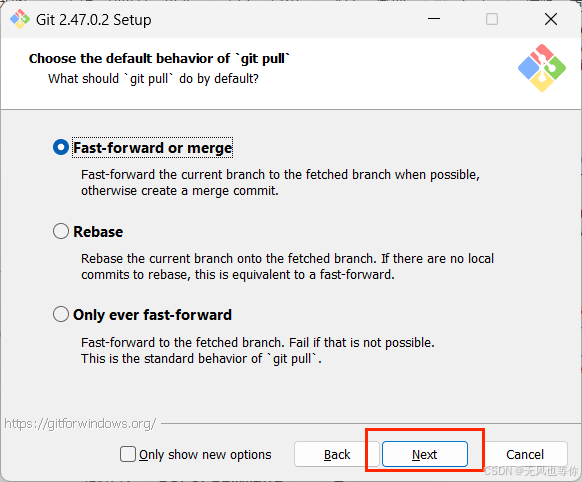Image resolution: width=582 pixels, height=482 pixels.
Task: Click the bold "Fast-forward or merge" label text
Action: 153,148
